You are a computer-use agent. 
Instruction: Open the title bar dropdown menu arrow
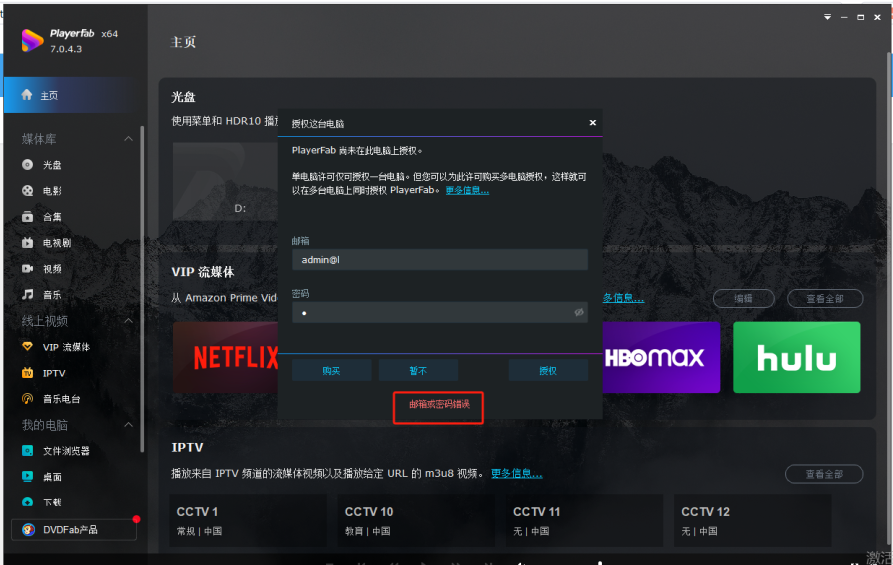[x=828, y=17]
